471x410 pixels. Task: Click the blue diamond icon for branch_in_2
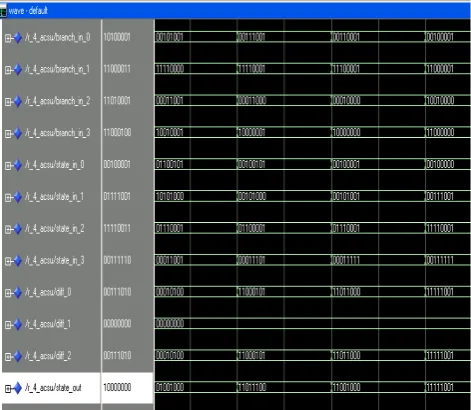[x=17, y=101]
